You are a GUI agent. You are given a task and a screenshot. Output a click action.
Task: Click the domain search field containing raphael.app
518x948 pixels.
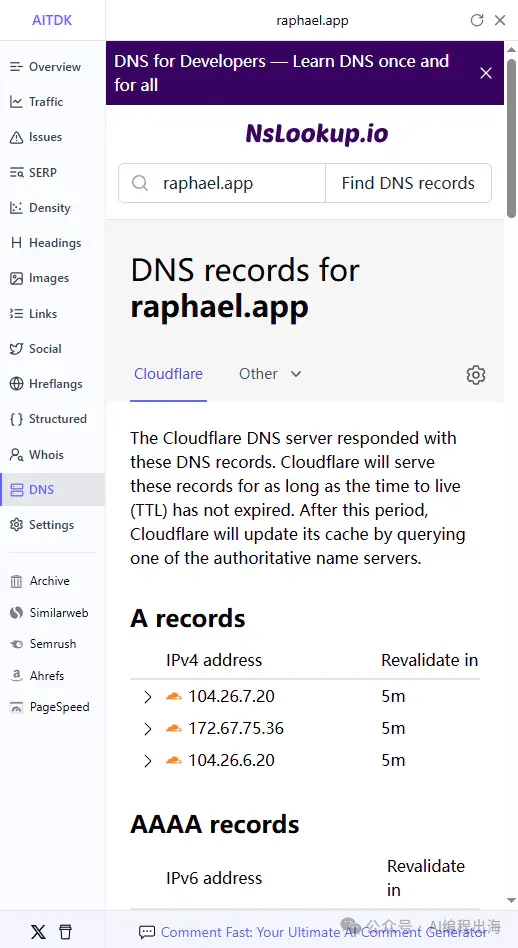coord(222,183)
